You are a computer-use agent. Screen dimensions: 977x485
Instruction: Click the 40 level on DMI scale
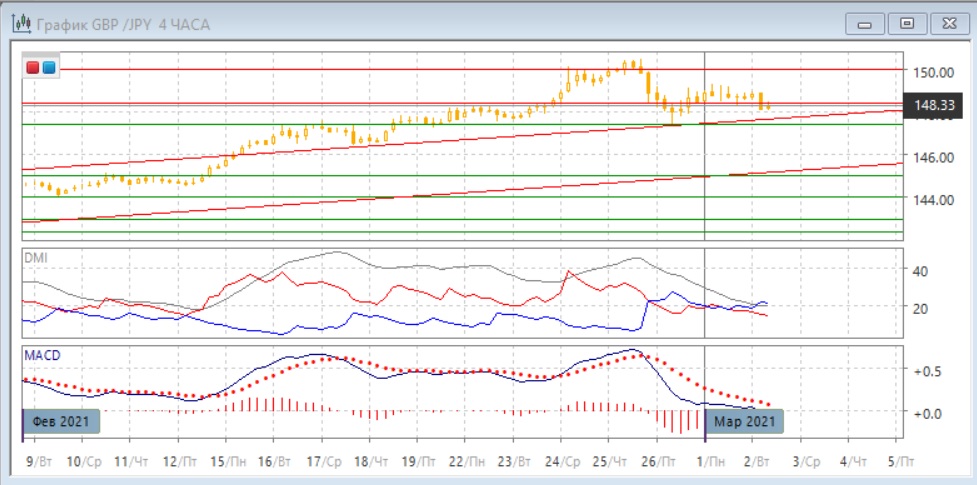pos(920,271)
